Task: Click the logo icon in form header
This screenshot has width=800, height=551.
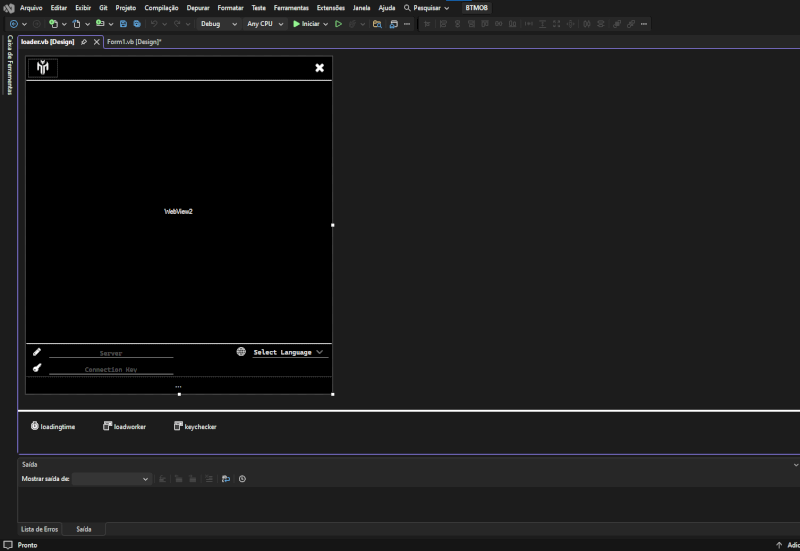Action: [43, 68]
